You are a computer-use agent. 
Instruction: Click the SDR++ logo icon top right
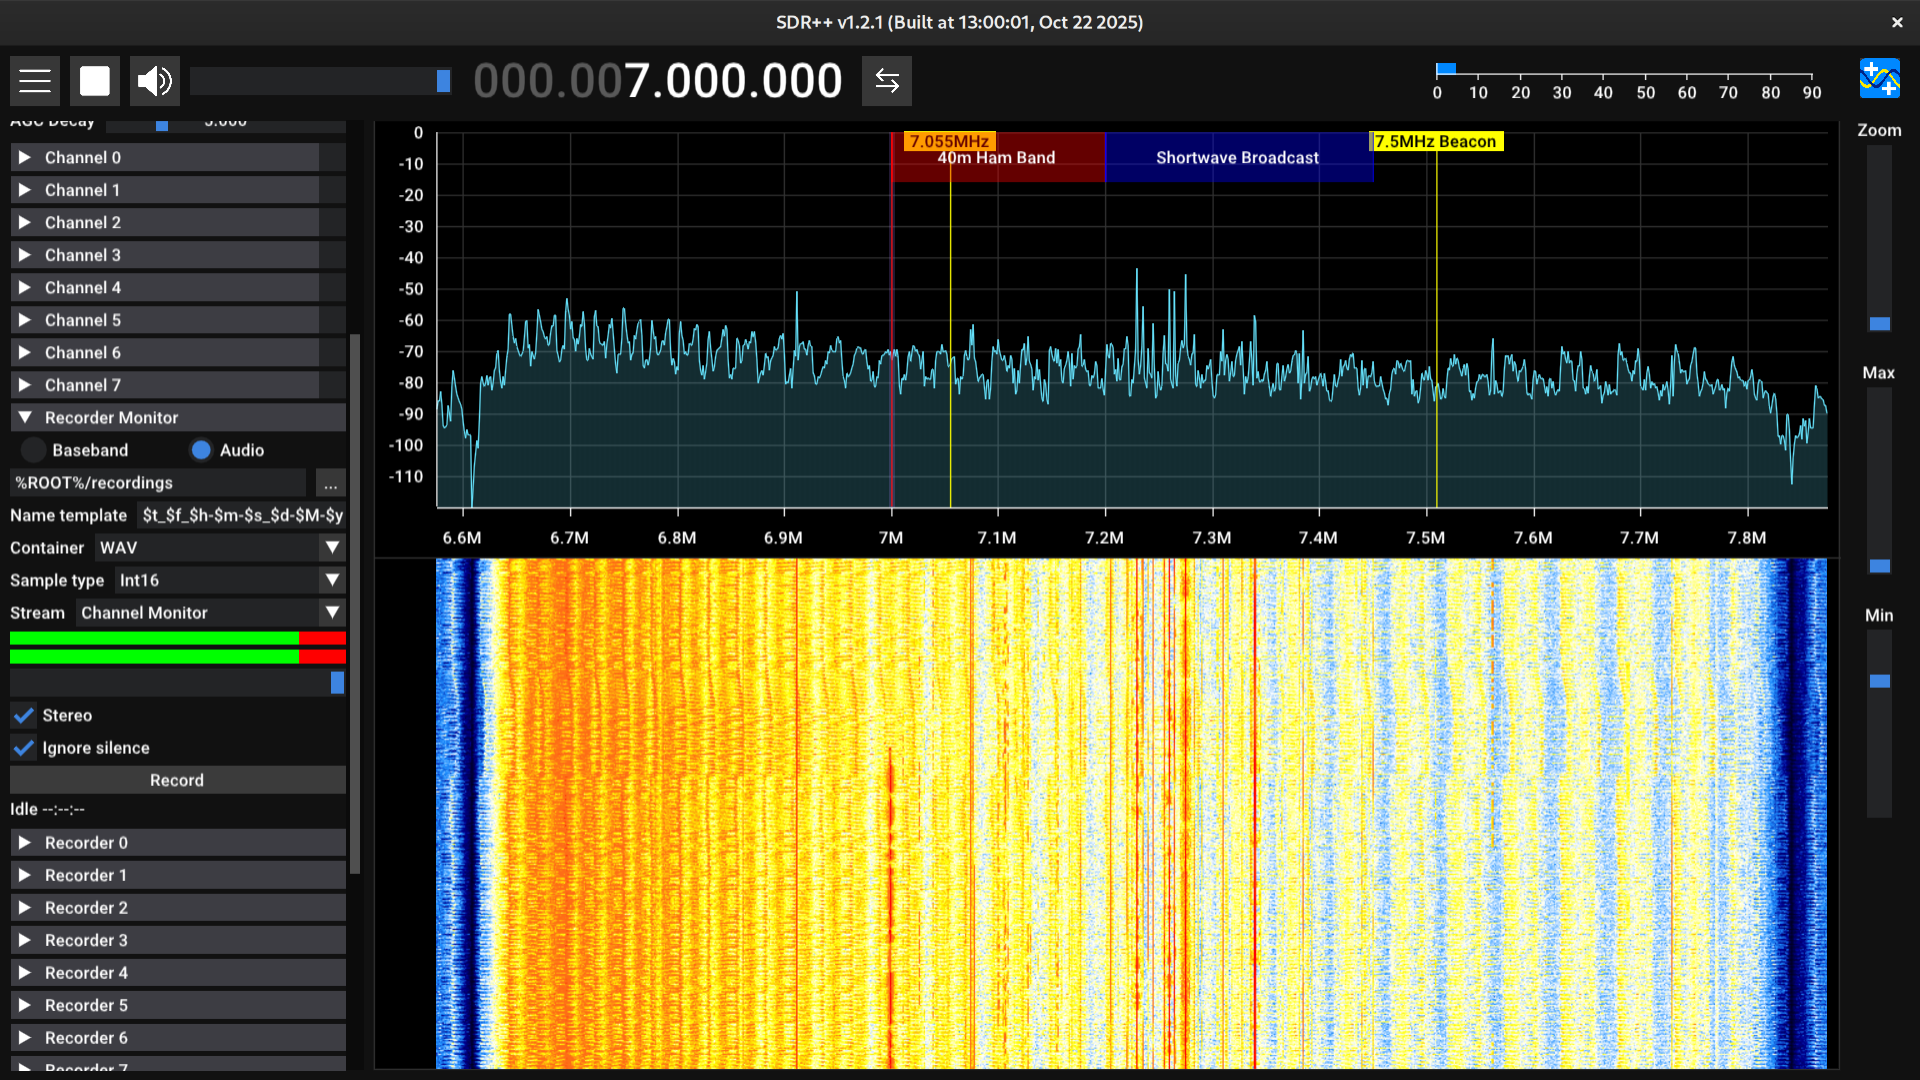[1879, 79]
